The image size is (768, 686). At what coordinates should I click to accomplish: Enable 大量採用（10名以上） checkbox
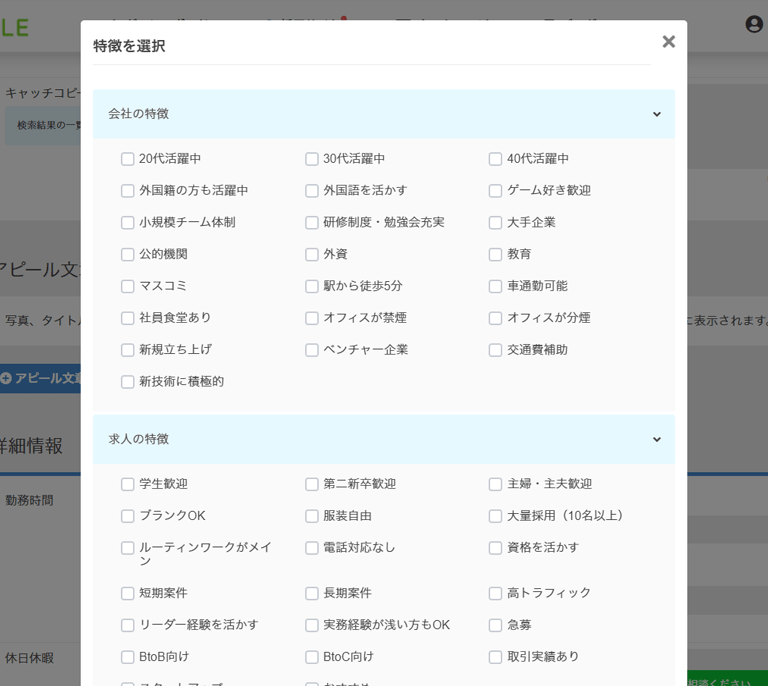tap(495, 516)
